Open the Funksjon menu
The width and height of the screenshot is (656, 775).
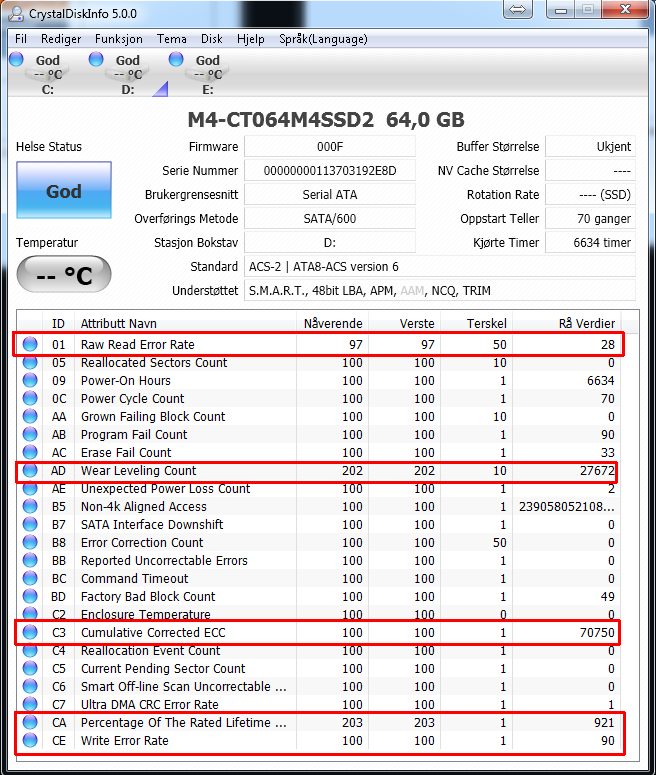pyautogui.click(x=119, y=39)
